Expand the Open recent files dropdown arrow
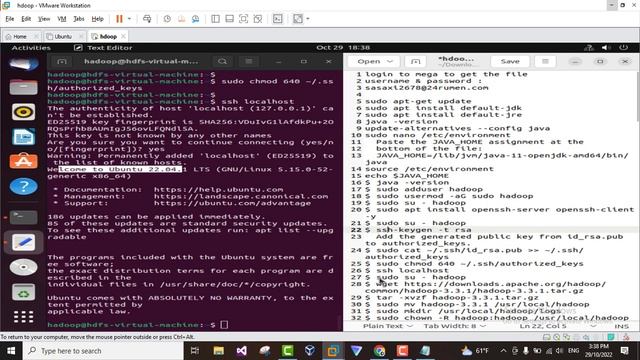 coord(390,61)
